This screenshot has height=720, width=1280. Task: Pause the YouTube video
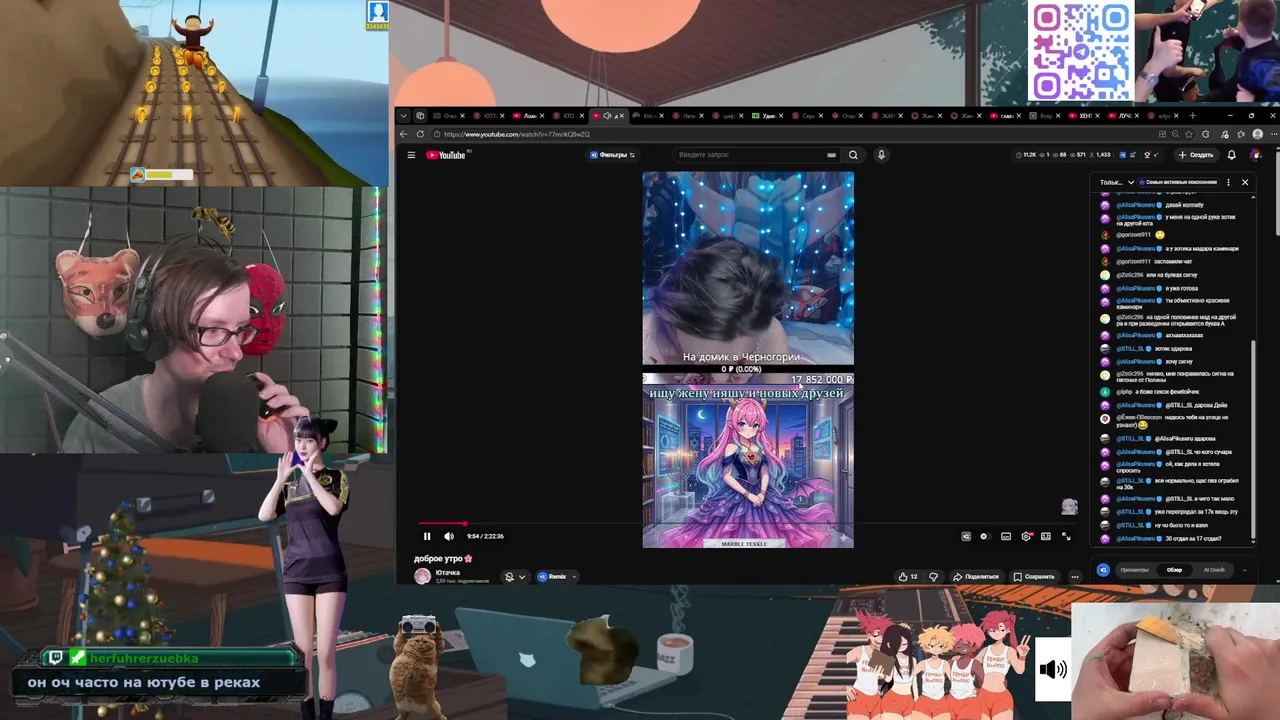[427, 536]
